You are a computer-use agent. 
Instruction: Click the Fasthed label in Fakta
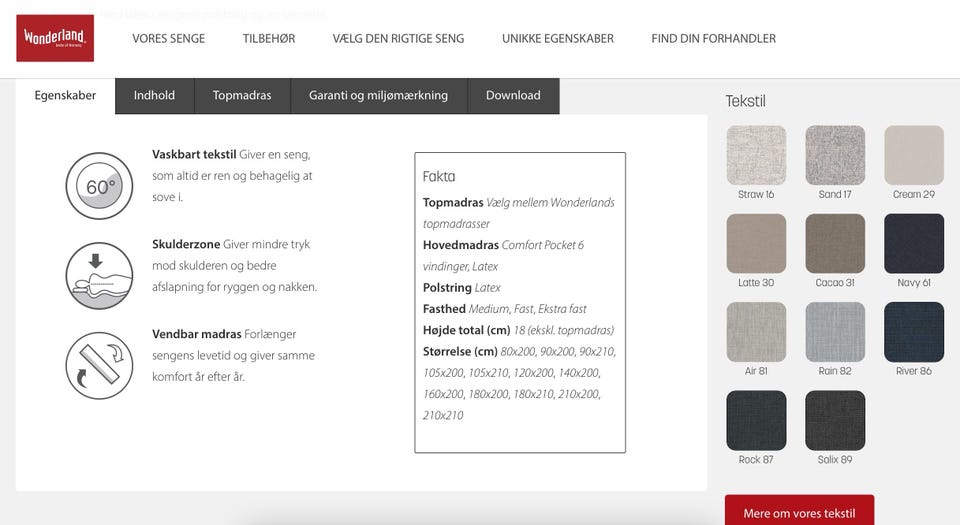[x=444, y=309]
